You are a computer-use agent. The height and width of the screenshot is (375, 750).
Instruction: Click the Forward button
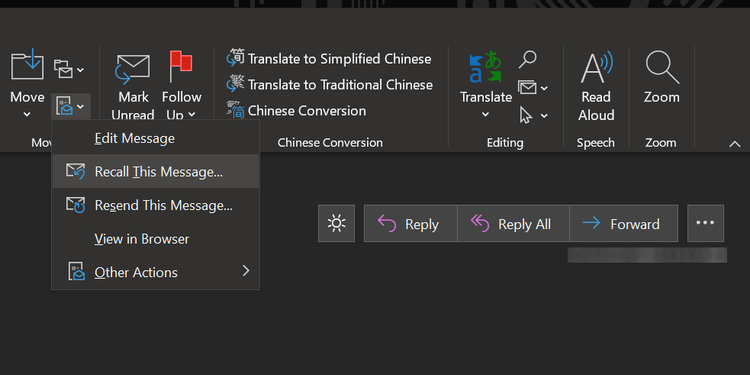coord(623,223)
